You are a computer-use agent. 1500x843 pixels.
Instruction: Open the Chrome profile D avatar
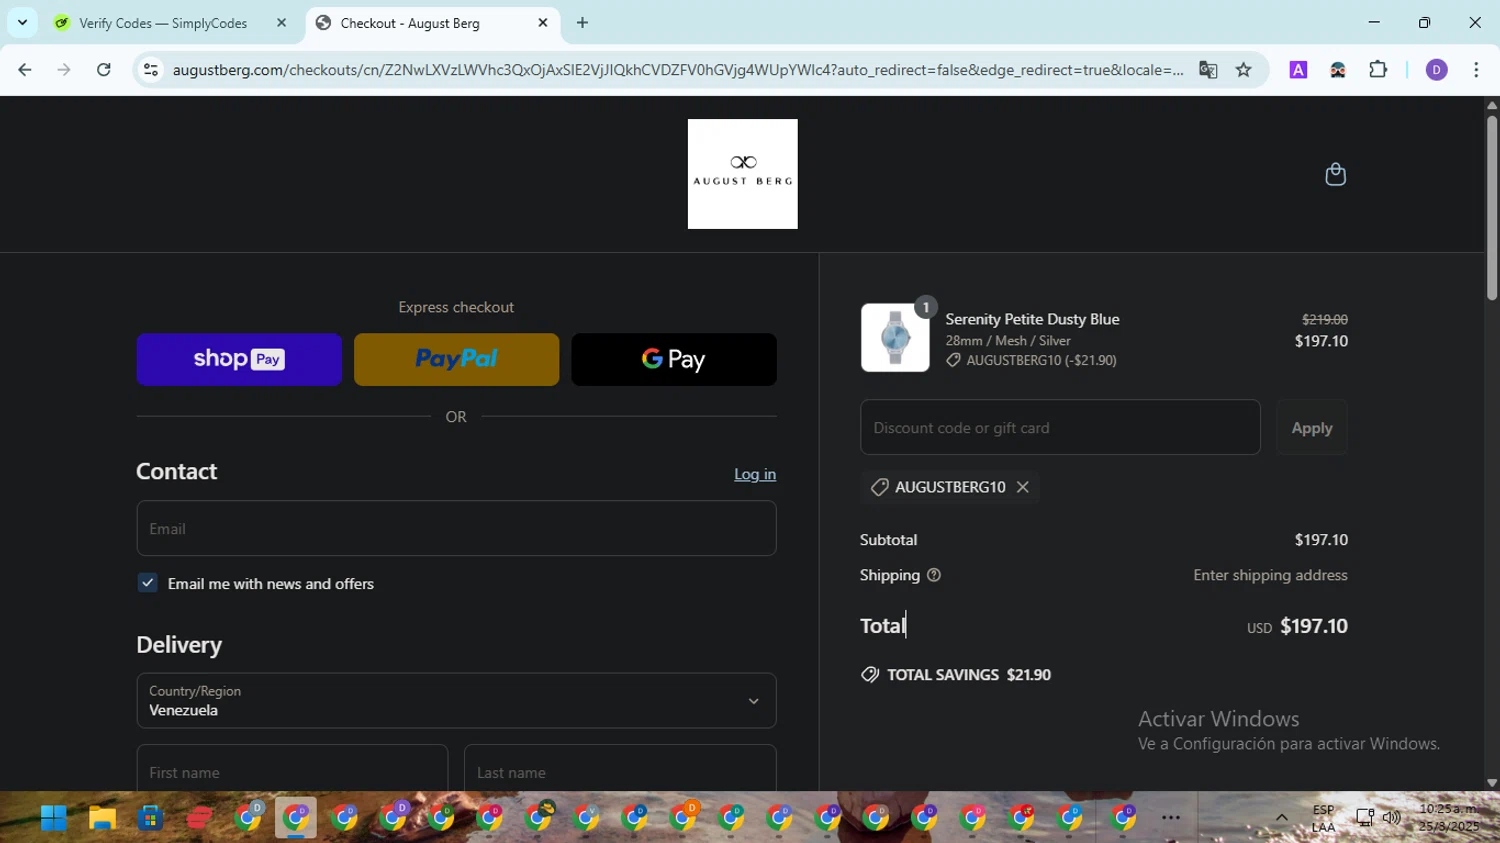1436,70
